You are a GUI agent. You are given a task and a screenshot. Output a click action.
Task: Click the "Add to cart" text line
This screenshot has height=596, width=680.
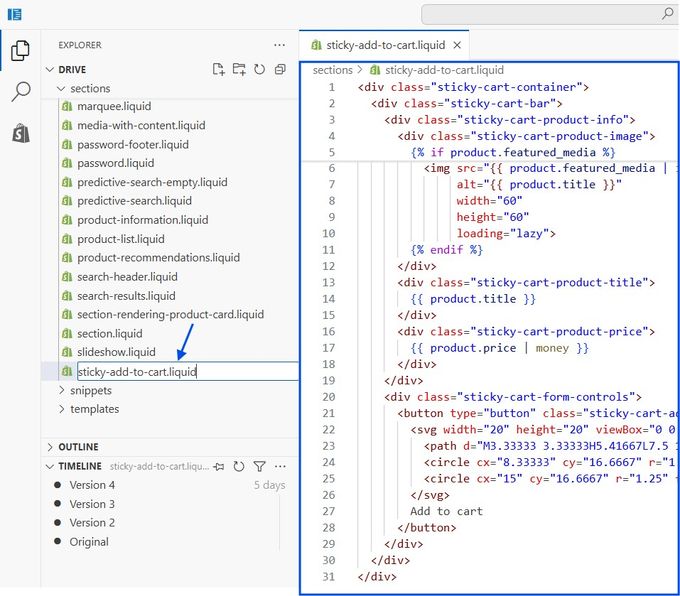coord(447,511)
